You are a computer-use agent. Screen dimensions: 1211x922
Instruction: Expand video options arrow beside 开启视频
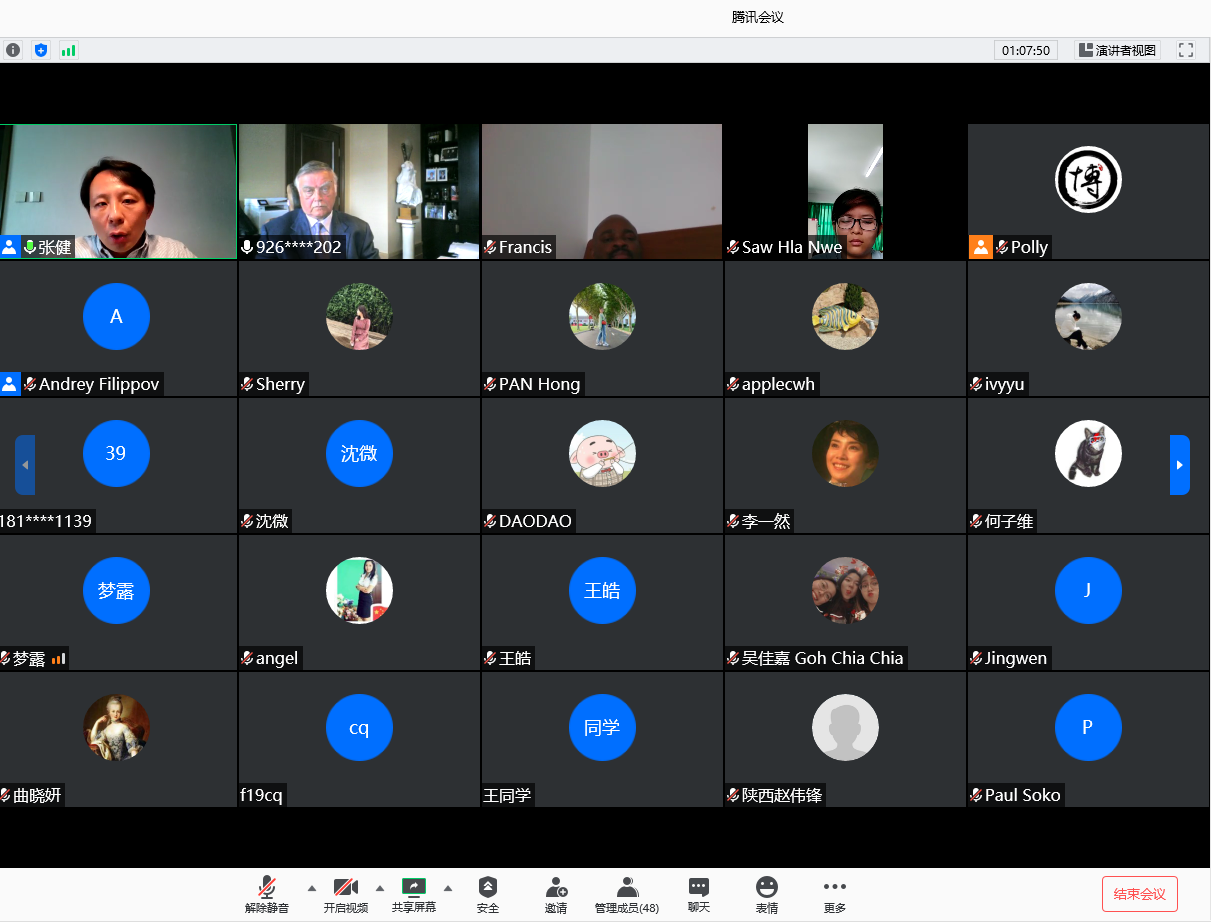click(x=380, y=888)
